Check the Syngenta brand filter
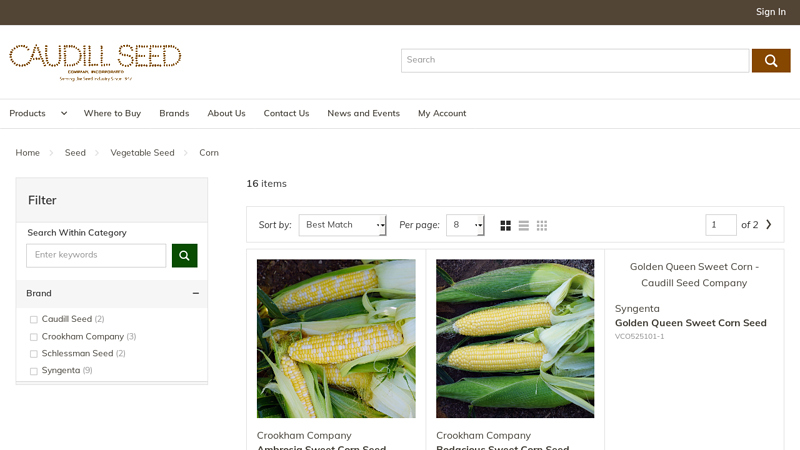The width and height of the screenshot is (800, 450). 34,371
